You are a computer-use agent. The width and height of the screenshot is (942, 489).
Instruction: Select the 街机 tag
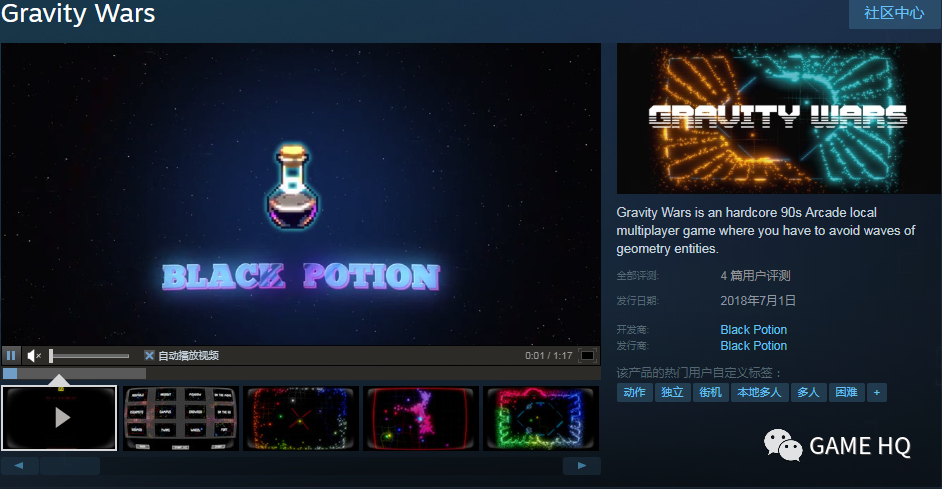point(710,392)
